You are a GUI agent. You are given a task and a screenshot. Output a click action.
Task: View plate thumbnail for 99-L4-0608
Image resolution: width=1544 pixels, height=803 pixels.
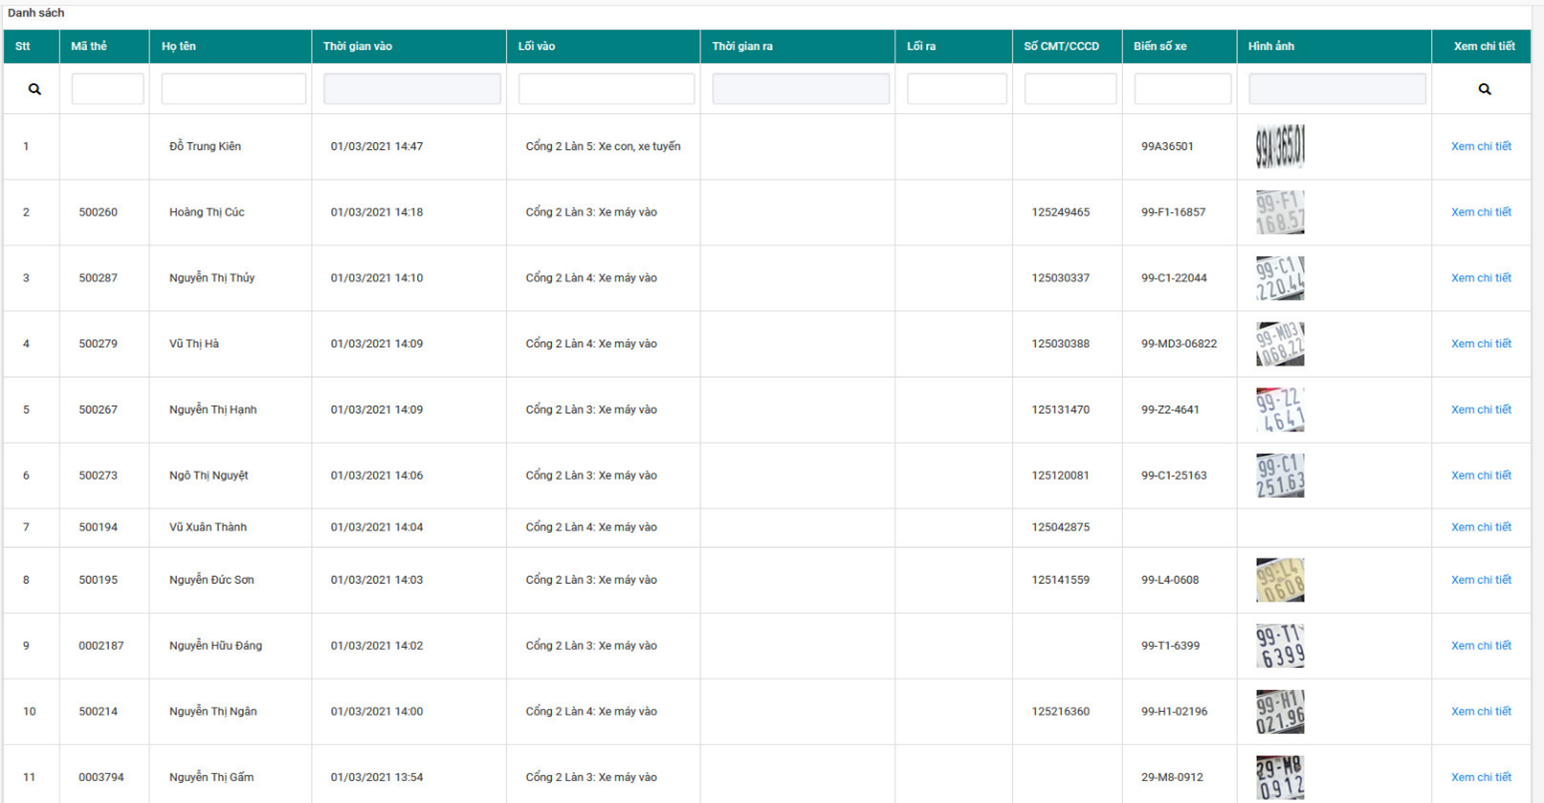click(1280, 580)
